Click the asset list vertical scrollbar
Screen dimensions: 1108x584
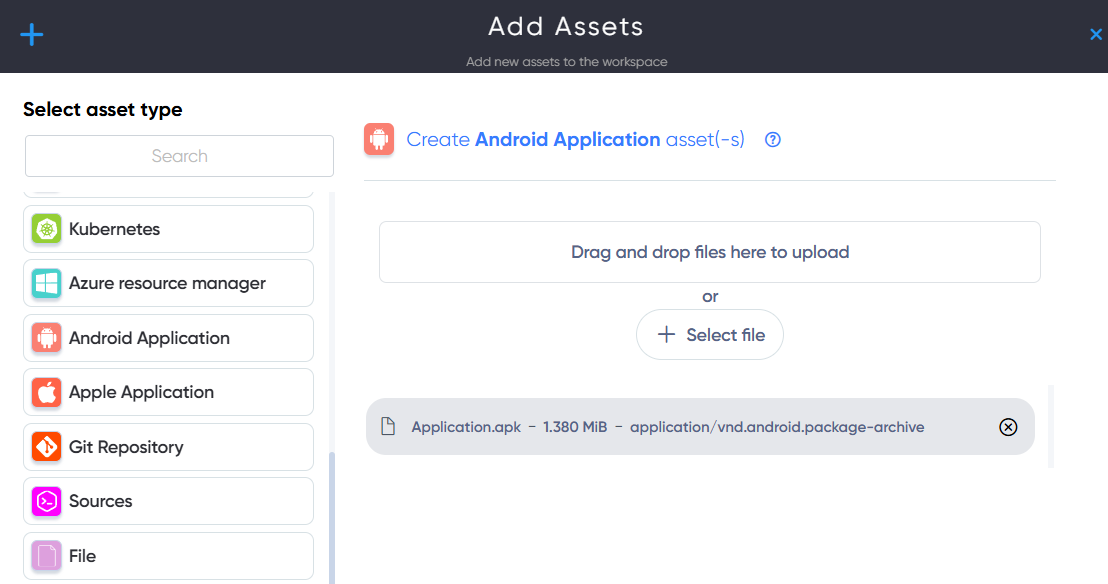(x=332, y=518)
